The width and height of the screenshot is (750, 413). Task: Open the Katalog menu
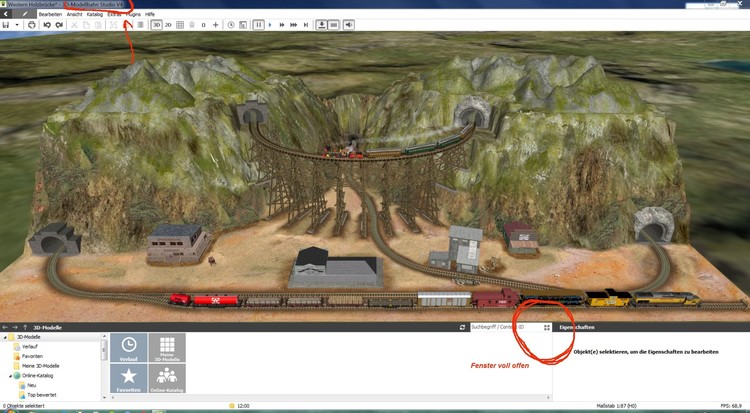click(96, 15)
